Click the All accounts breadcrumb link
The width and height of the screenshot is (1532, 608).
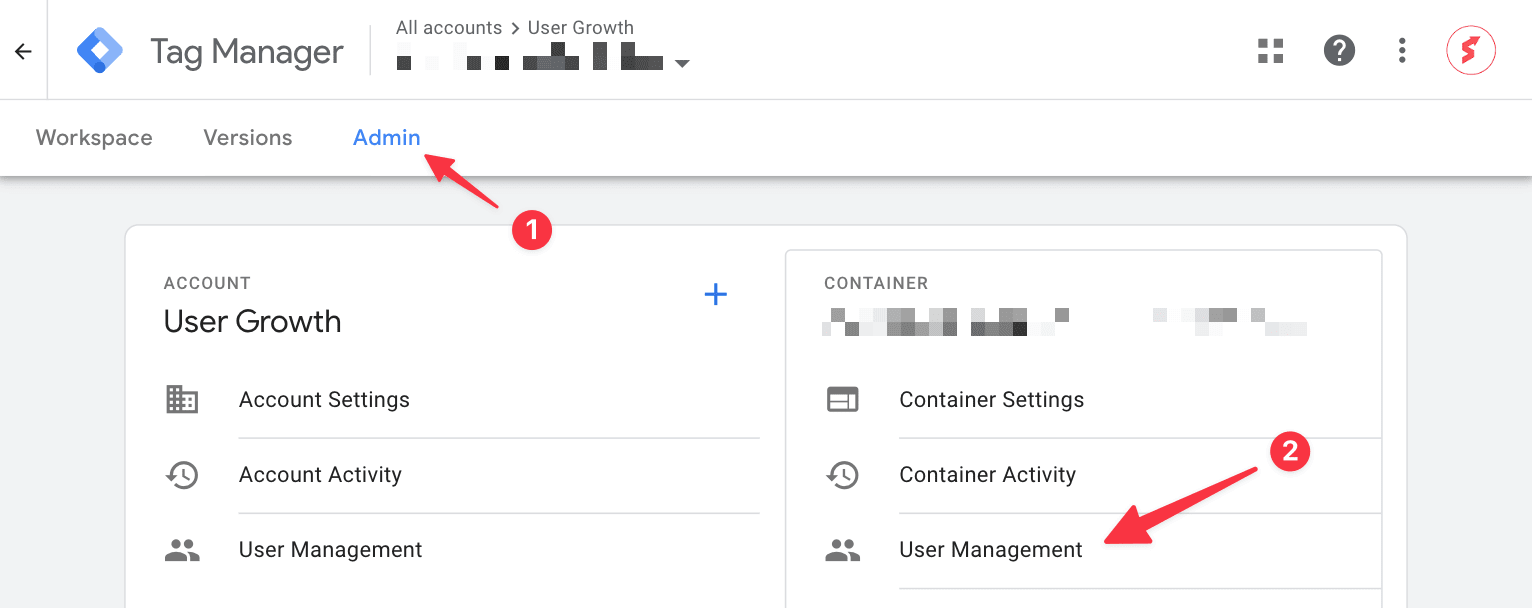448,28
